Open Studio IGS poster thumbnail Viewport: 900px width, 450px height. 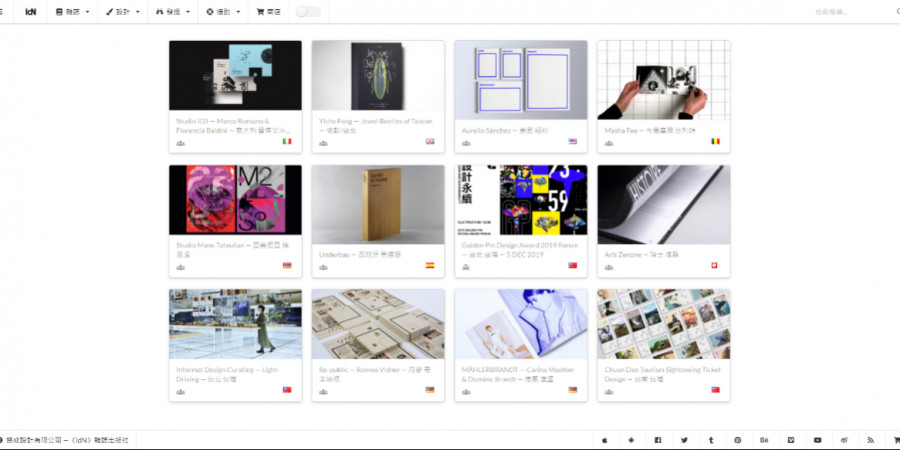click(x=235, y=75)
